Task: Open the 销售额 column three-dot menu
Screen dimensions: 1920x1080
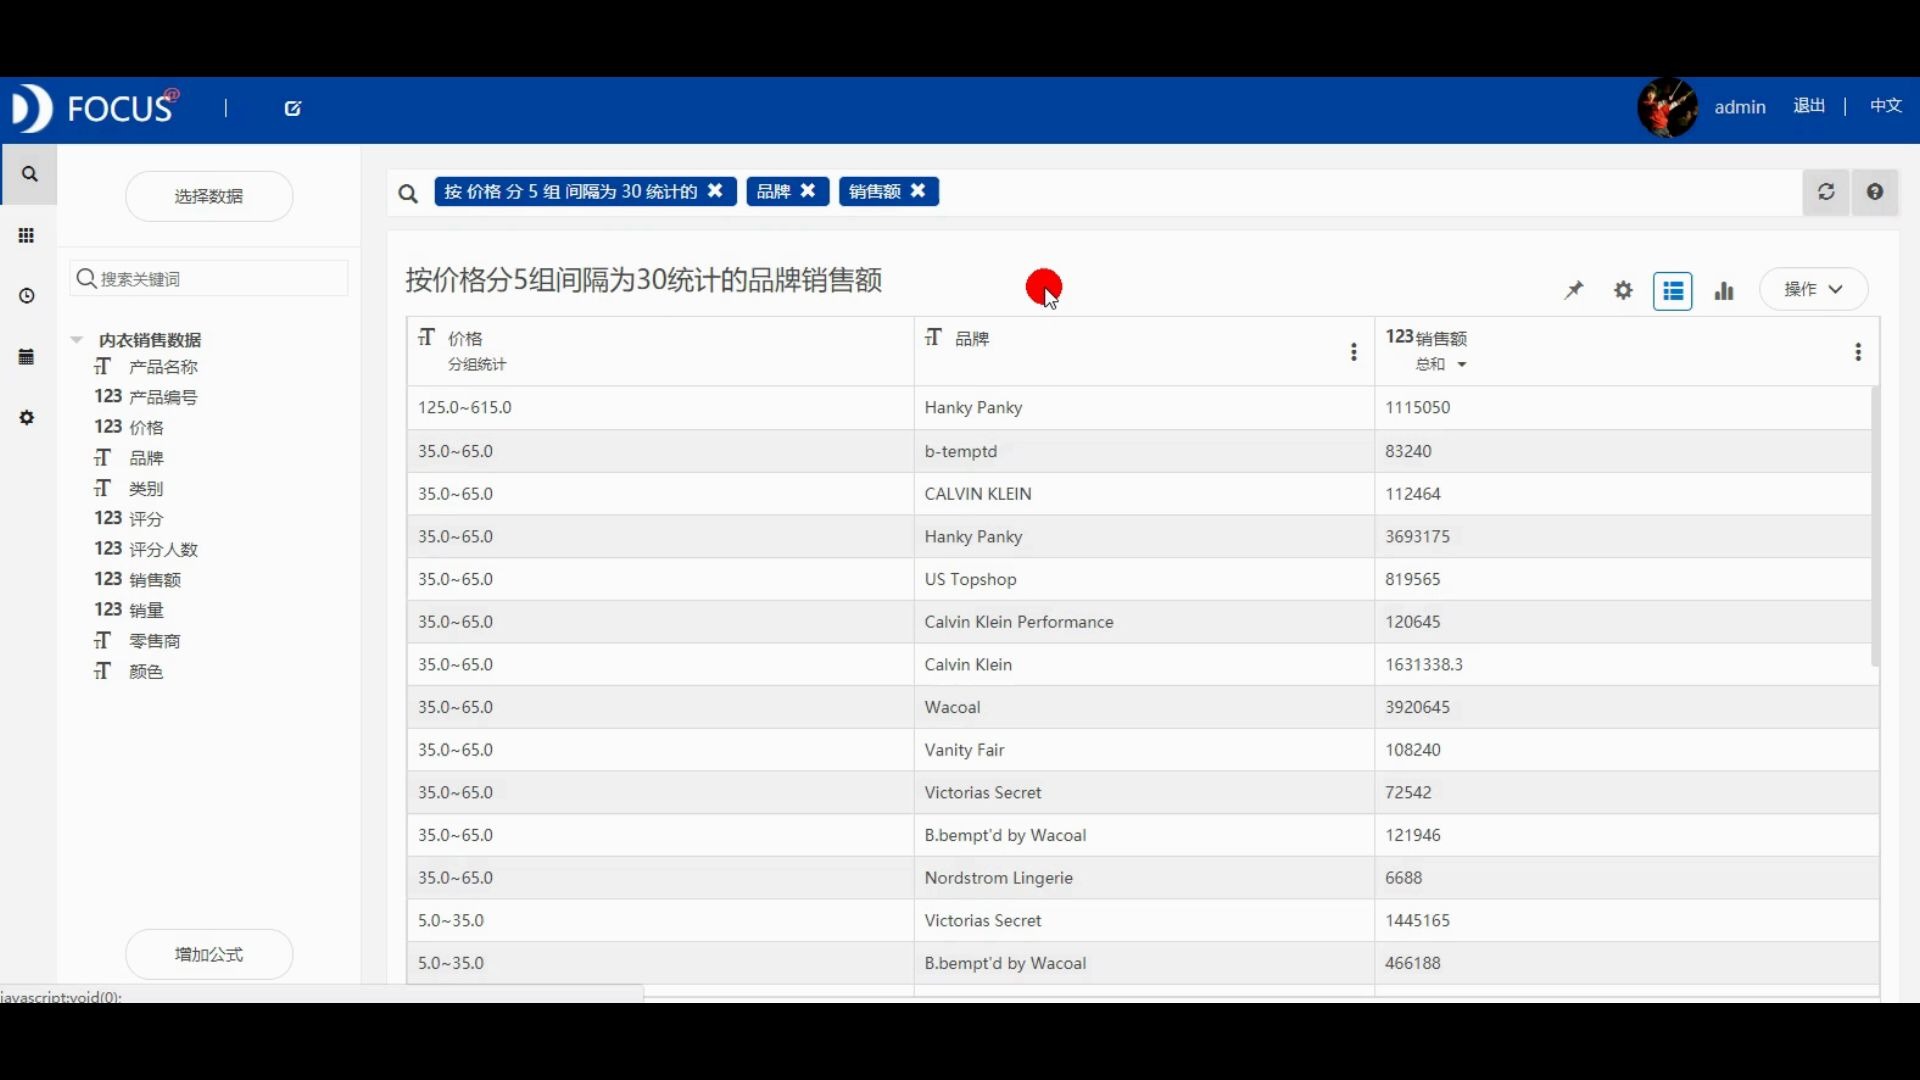Action: tap(1858, 352)
